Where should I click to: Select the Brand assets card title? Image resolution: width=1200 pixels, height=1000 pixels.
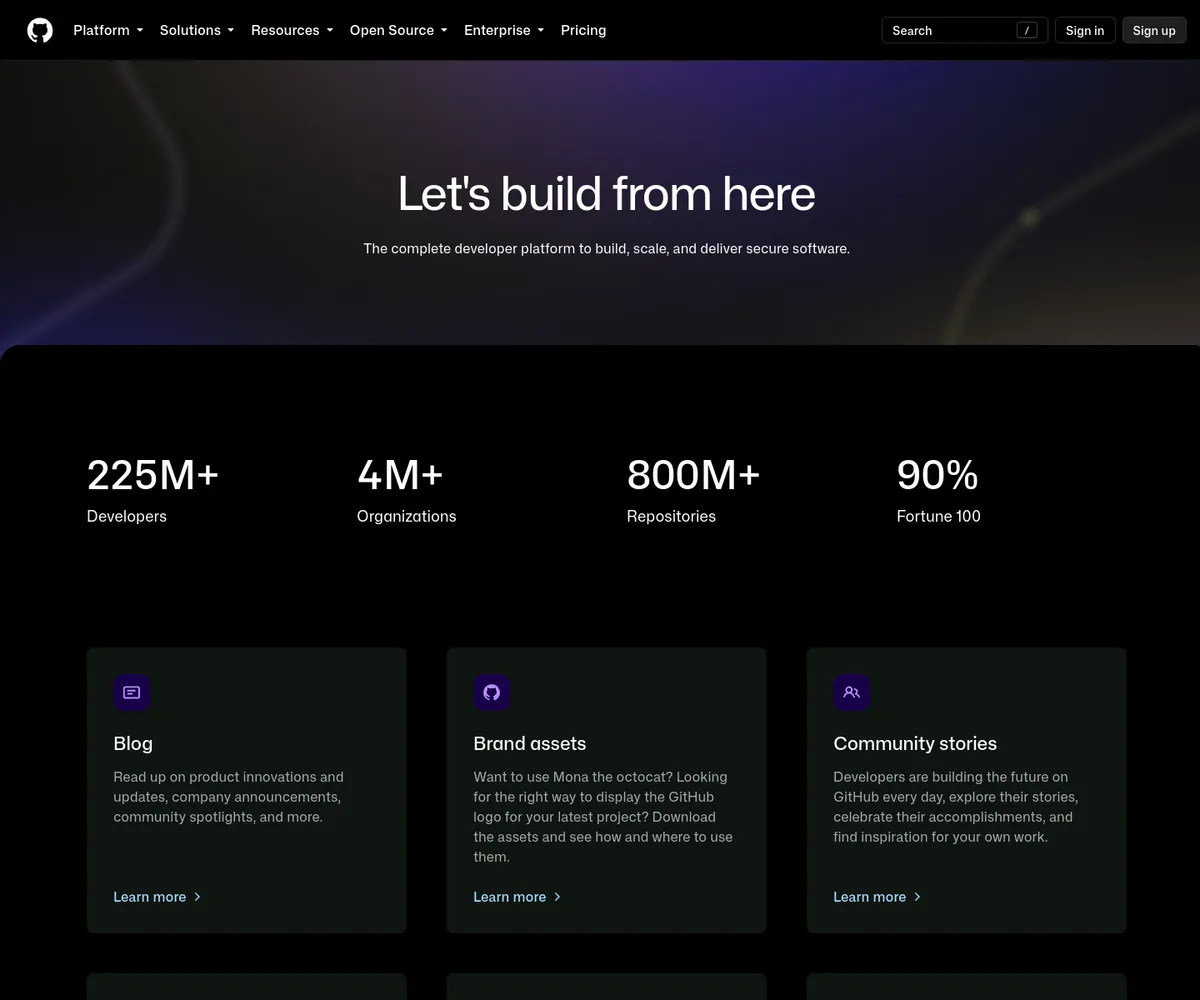point(530,743)
